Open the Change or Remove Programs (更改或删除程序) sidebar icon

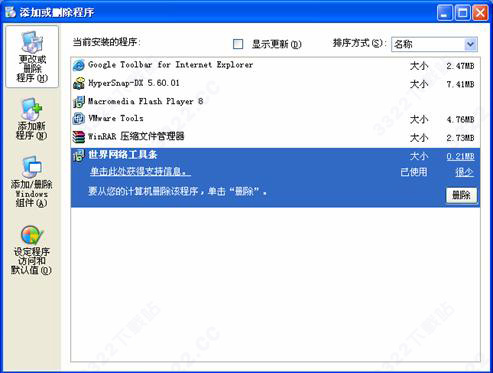coord(32,57)
